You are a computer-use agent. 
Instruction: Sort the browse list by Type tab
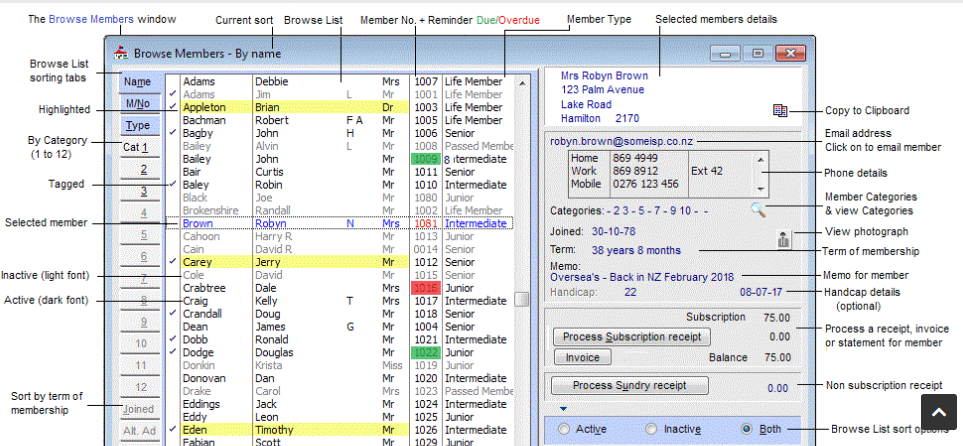point(138,126)
